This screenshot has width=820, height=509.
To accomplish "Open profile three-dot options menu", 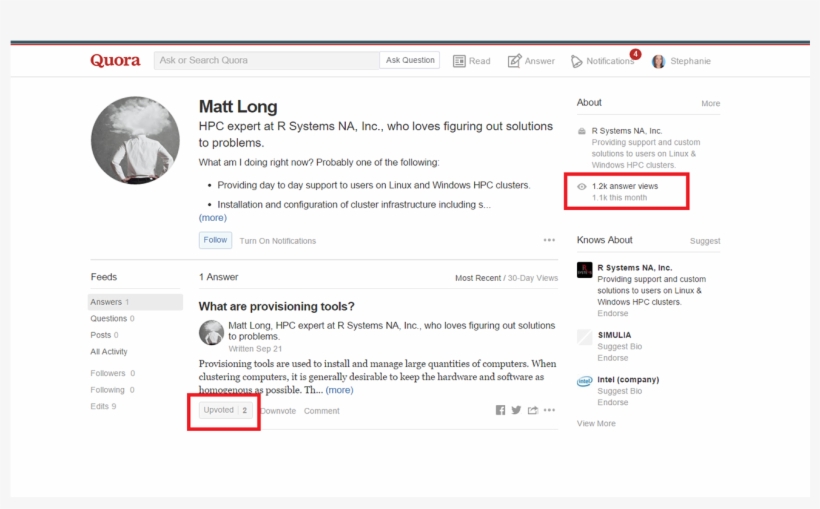I will (549, 240).
